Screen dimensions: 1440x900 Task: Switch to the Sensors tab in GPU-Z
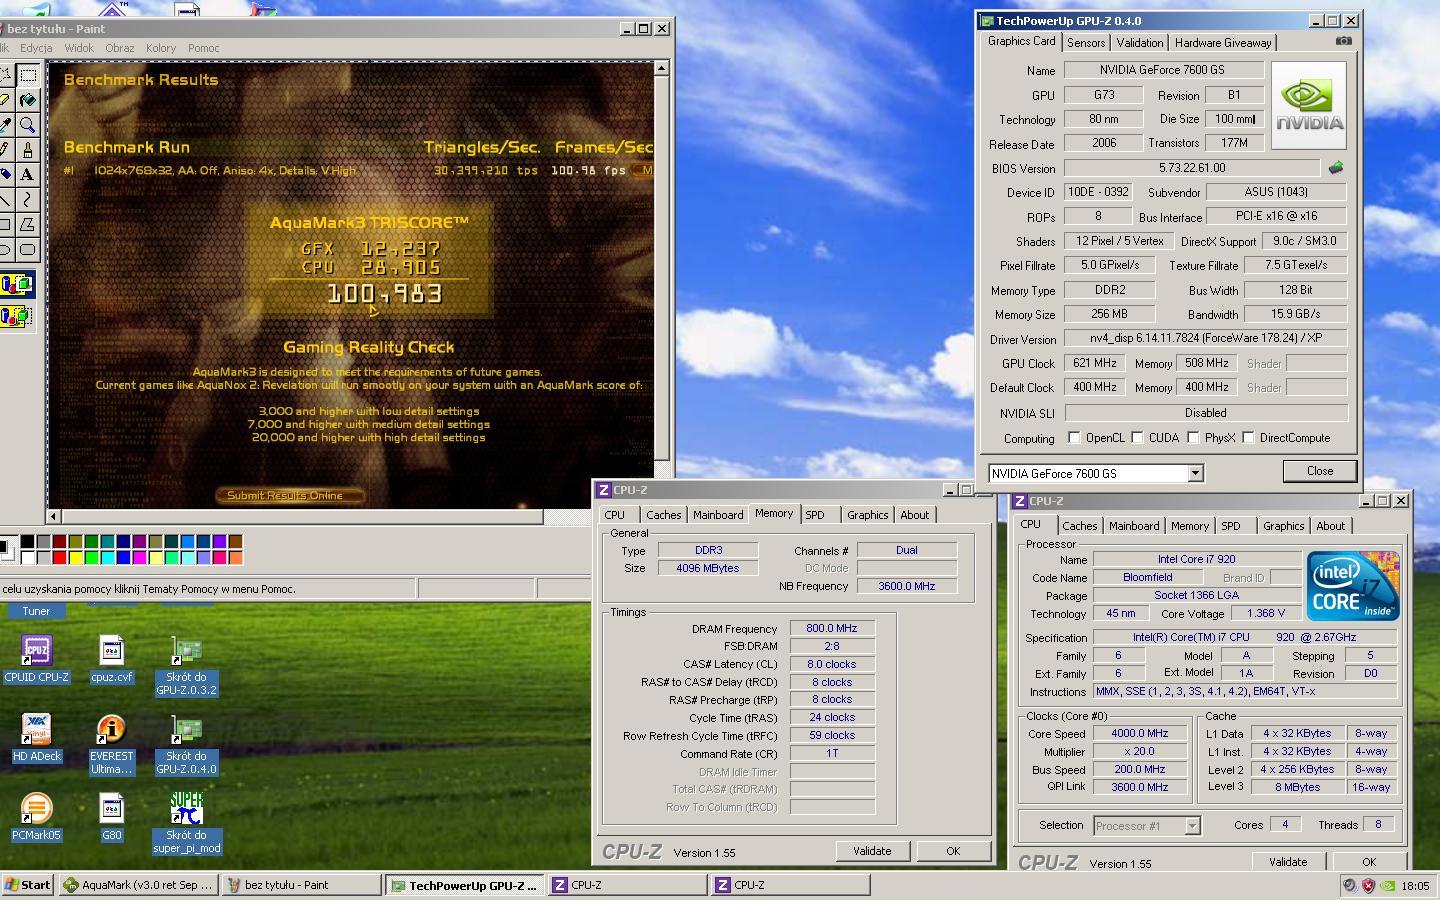pos(1086,43)
